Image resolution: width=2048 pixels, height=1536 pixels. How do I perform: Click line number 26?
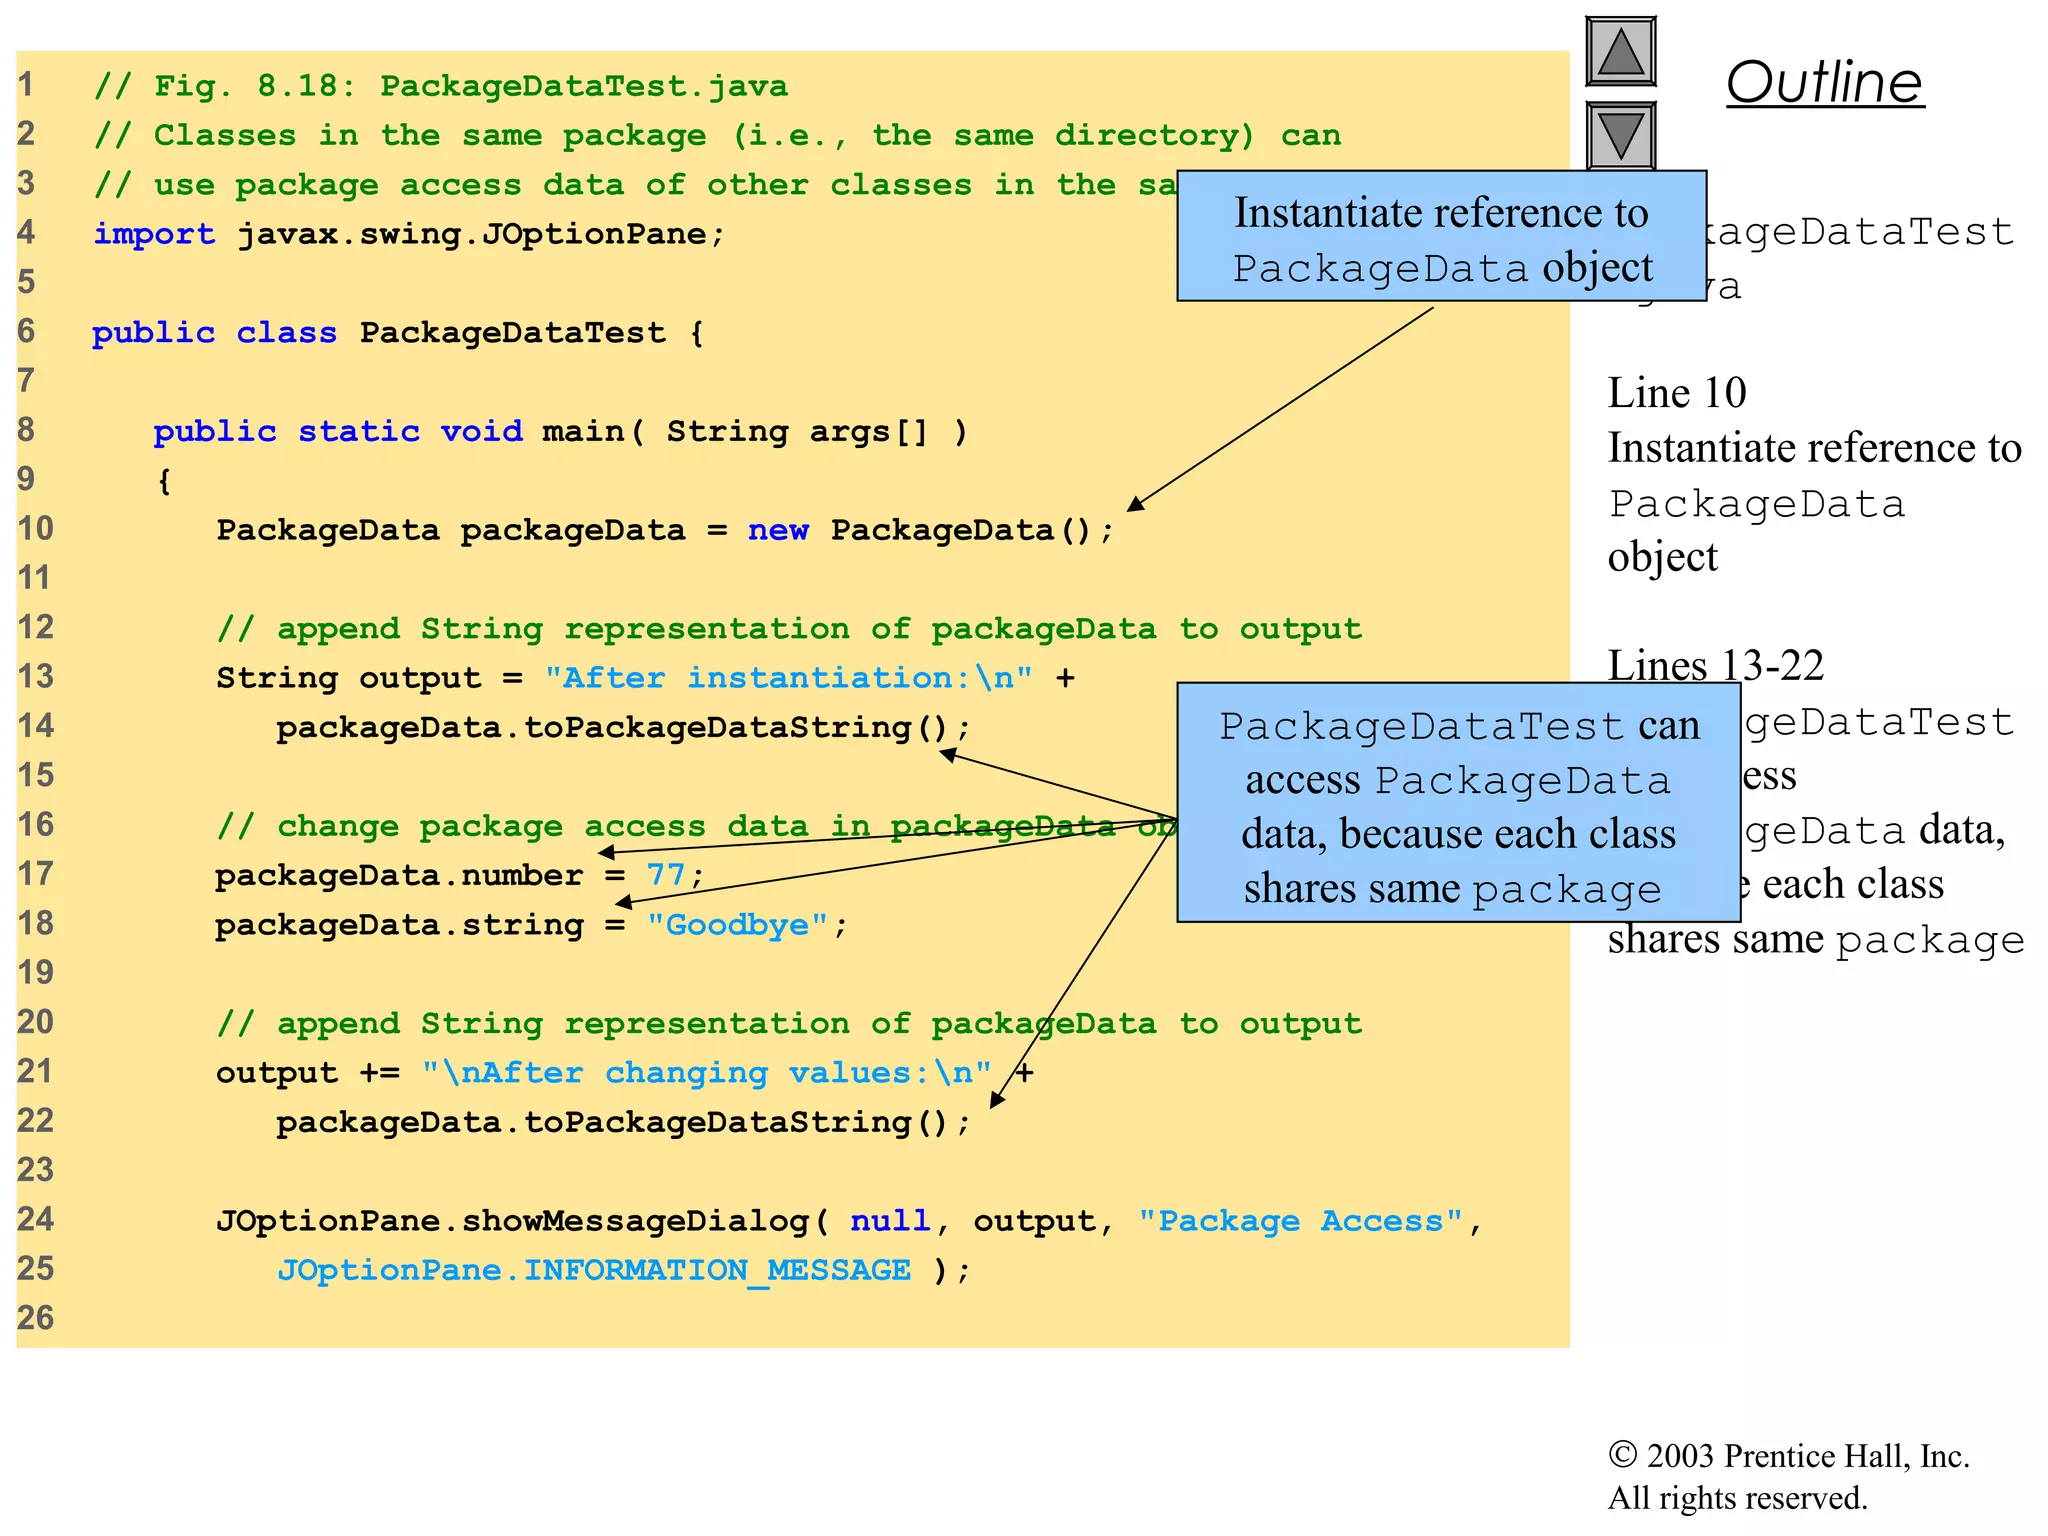[x=36, y=1318]
